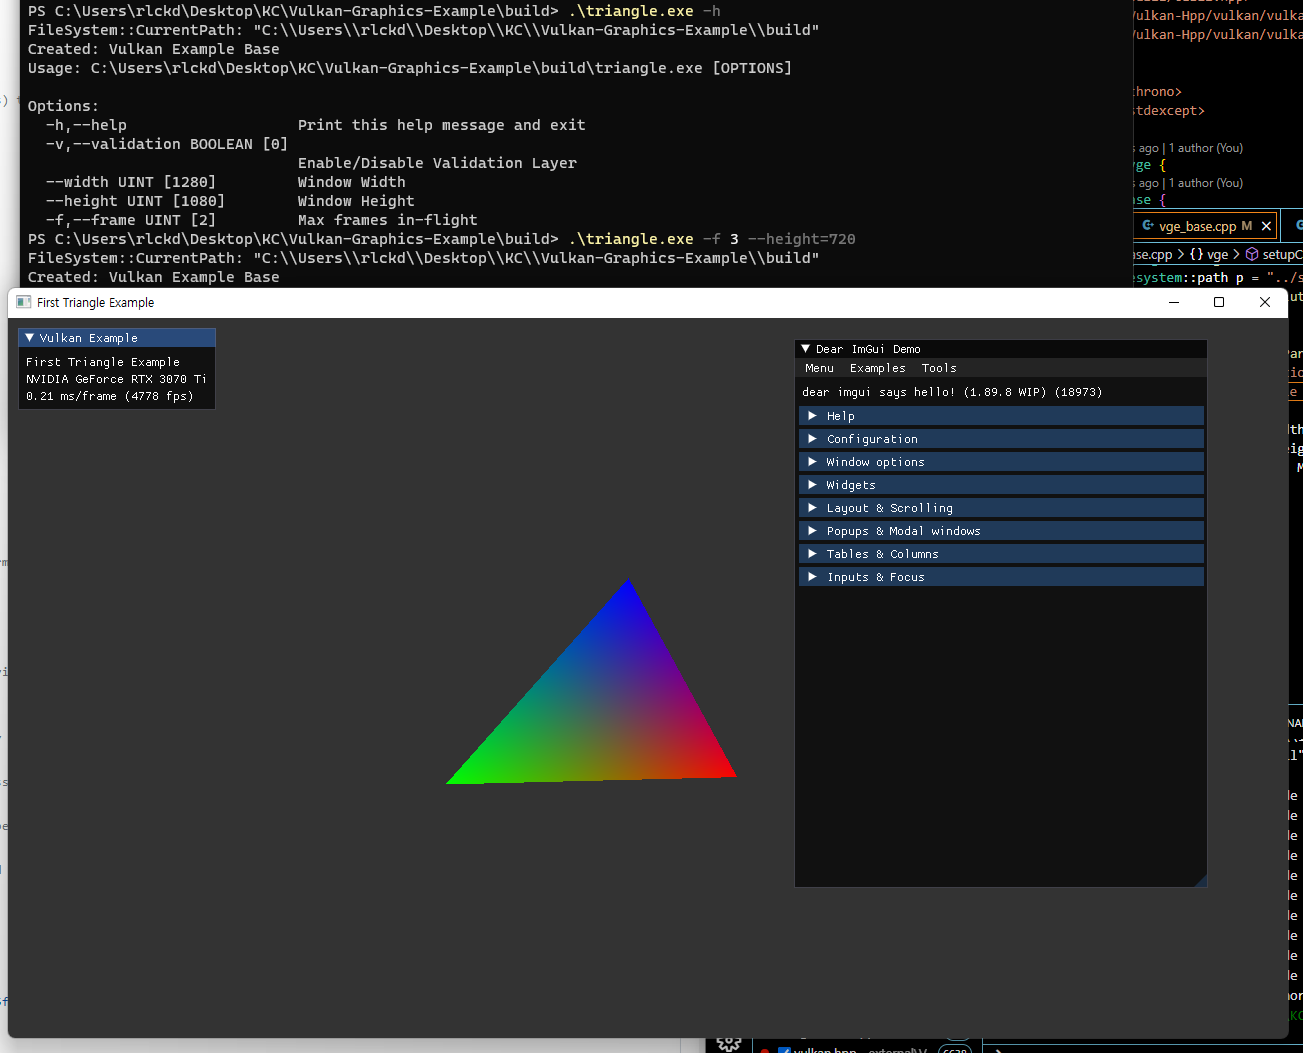Close the First Triangle Example window

[x=1265, y=302]
